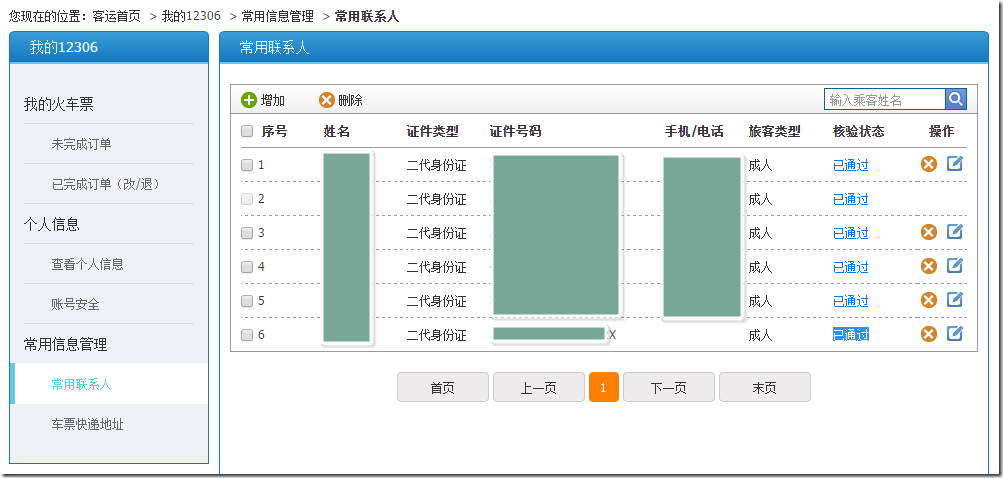
Task: Click 证件号码 column header
Action: (x=516, y=132)
